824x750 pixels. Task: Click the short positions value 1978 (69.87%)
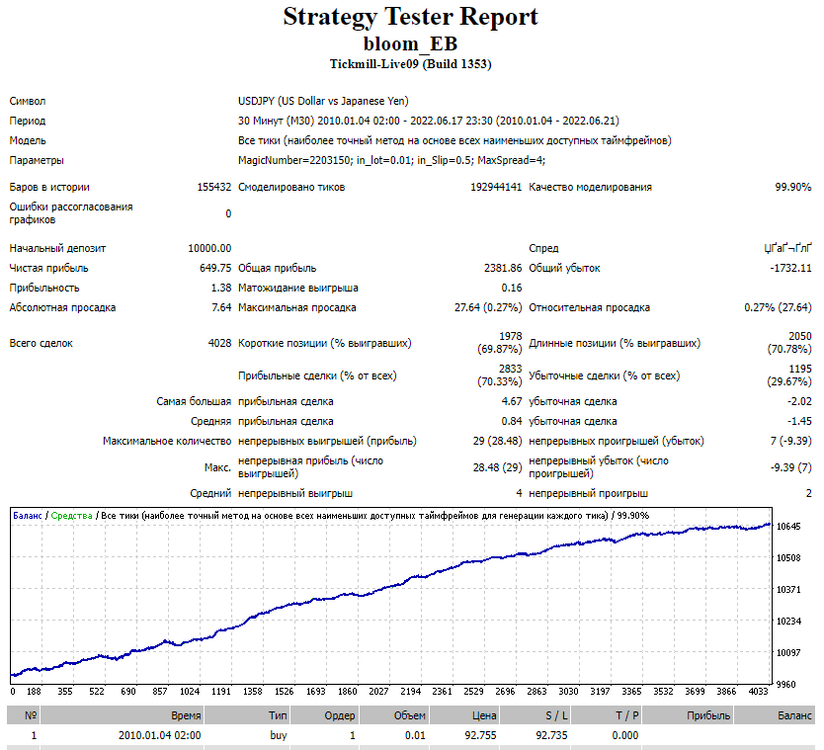pos(499,343)
